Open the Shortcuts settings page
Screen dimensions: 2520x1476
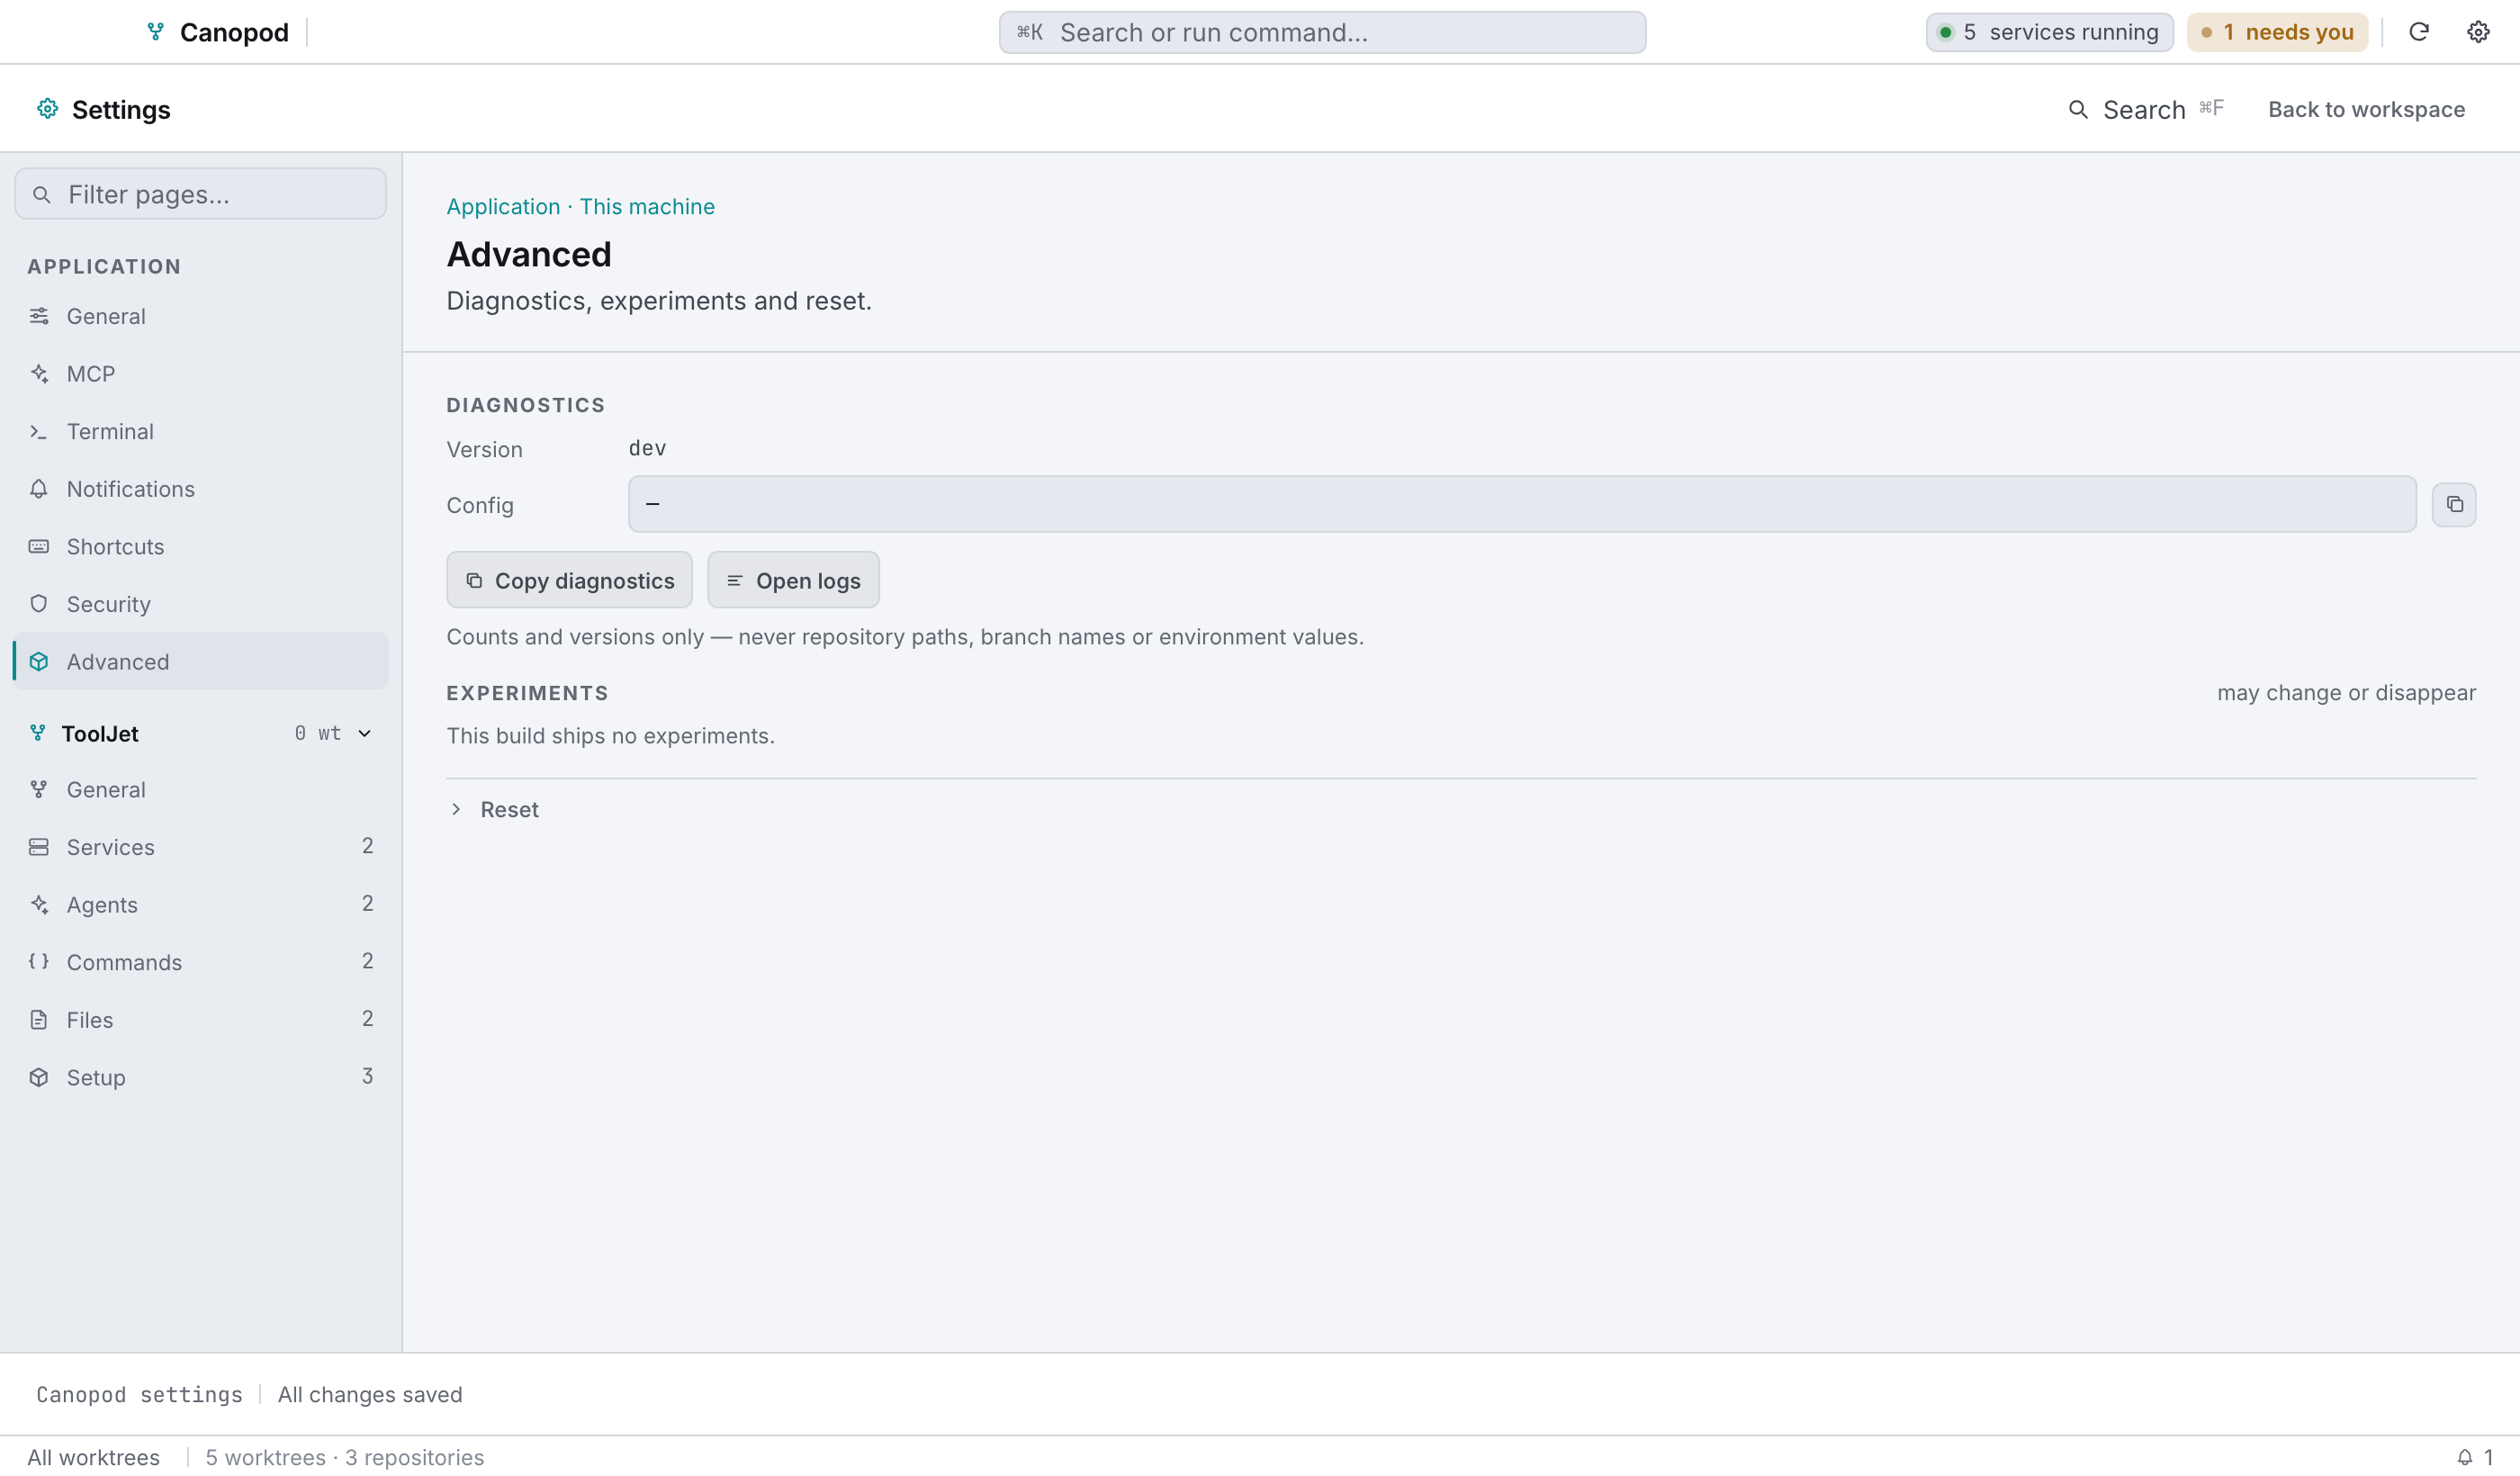(x=200, y=546)
